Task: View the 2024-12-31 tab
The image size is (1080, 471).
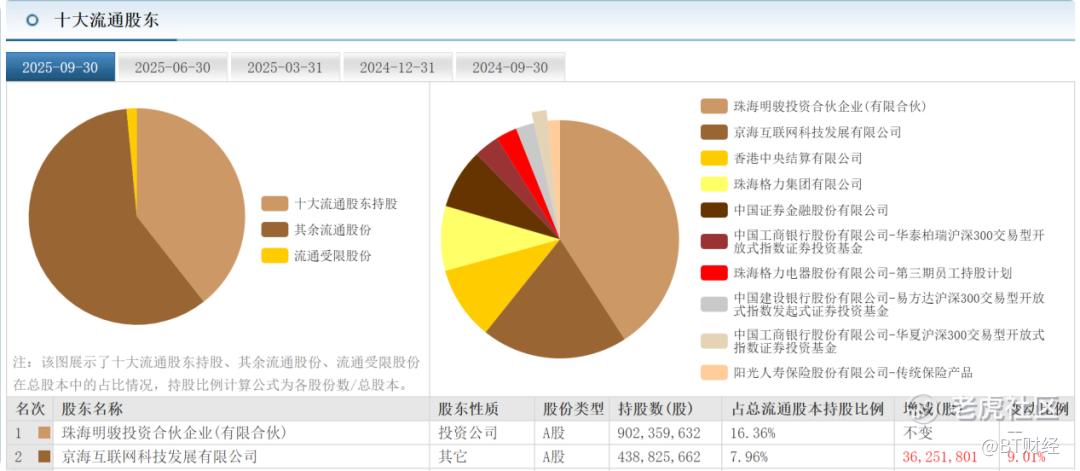Action: pyautogui.click(x=397, y=67)
